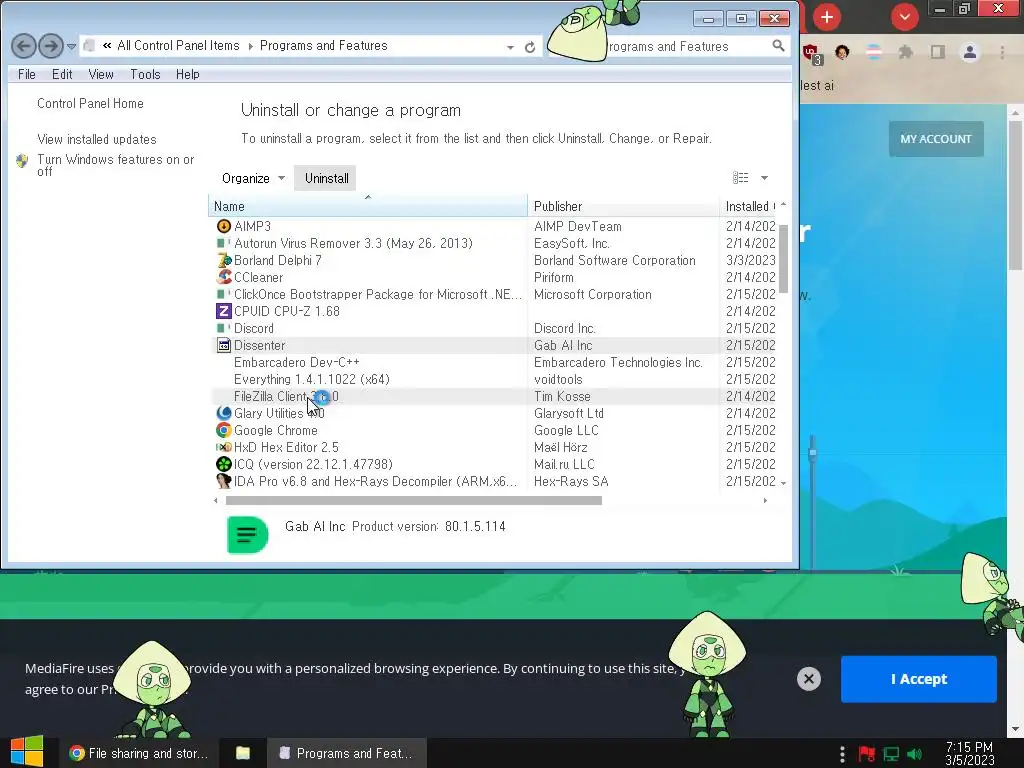Open the recent locations dropdown arrow
Screen dimensions: 1024x768
pyautogui.click(x=71, y=46)
